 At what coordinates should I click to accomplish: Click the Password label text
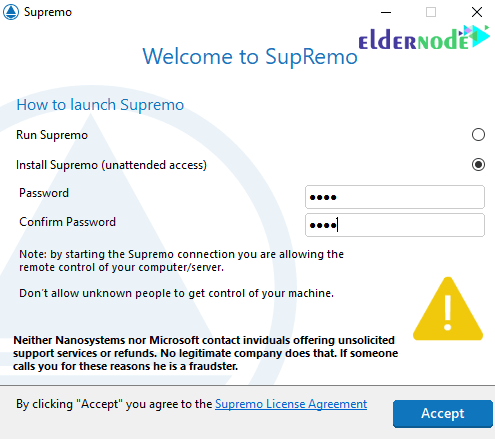pos(44,193)
